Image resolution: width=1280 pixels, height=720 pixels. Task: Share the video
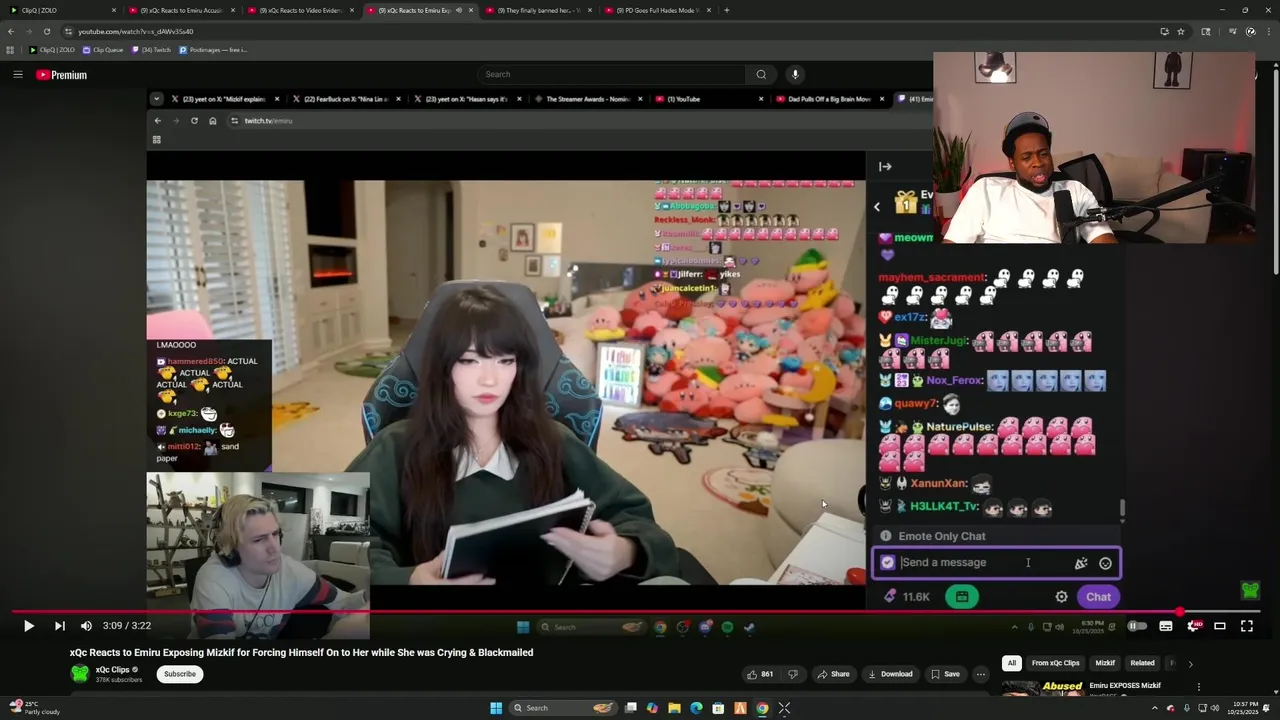click(833, 674)
